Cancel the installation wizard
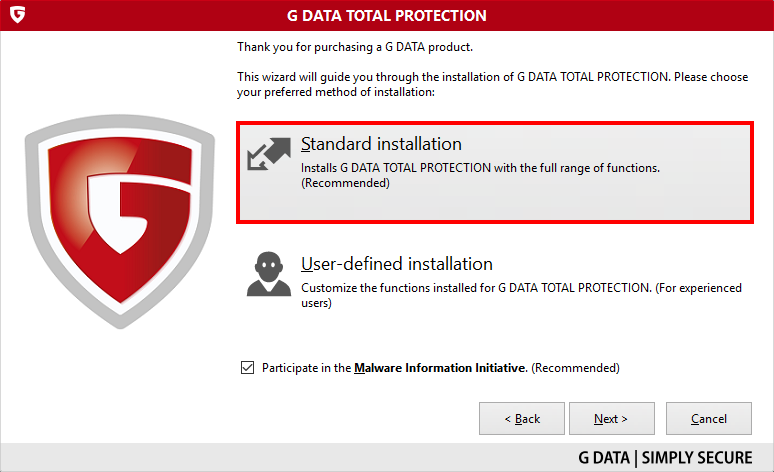 click(708, 419)
